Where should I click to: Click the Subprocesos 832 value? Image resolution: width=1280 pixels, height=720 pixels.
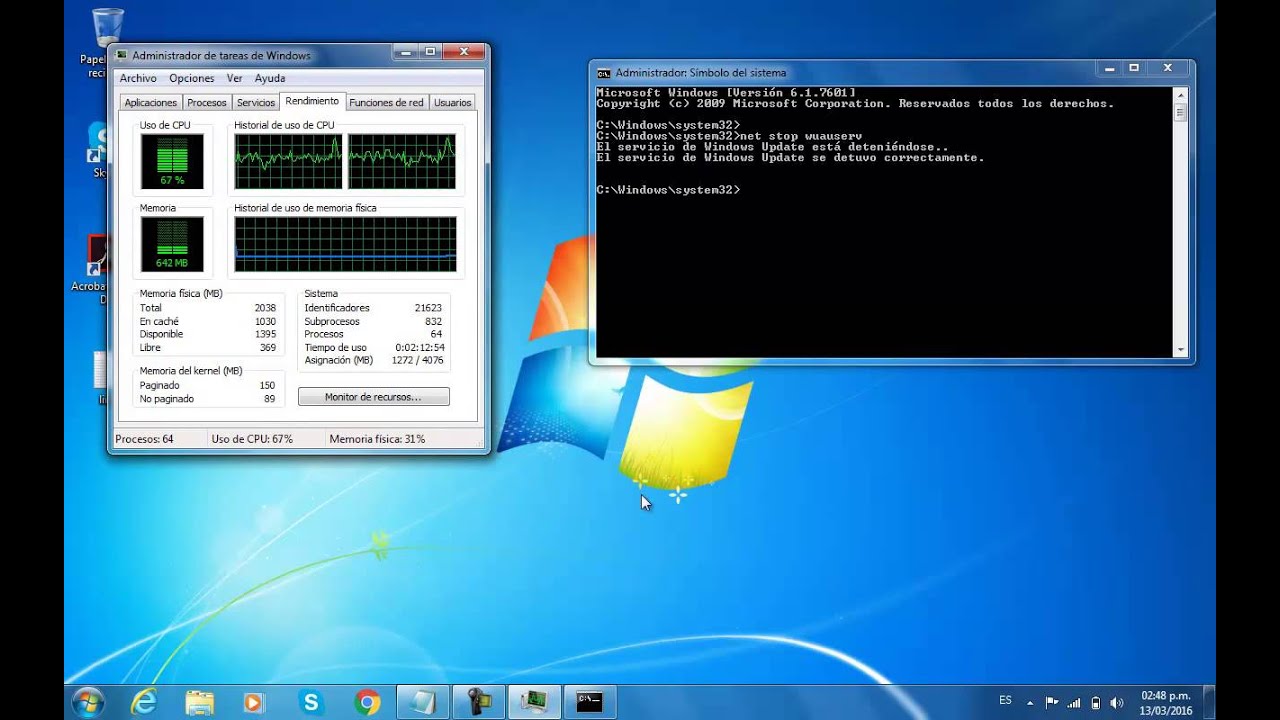tap(433, 321)
